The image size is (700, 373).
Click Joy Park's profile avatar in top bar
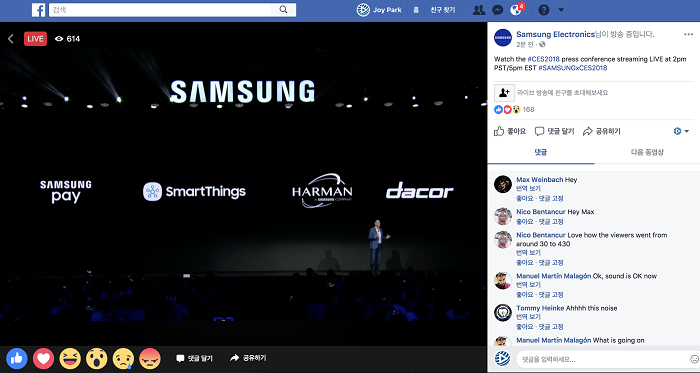(363, 10)
